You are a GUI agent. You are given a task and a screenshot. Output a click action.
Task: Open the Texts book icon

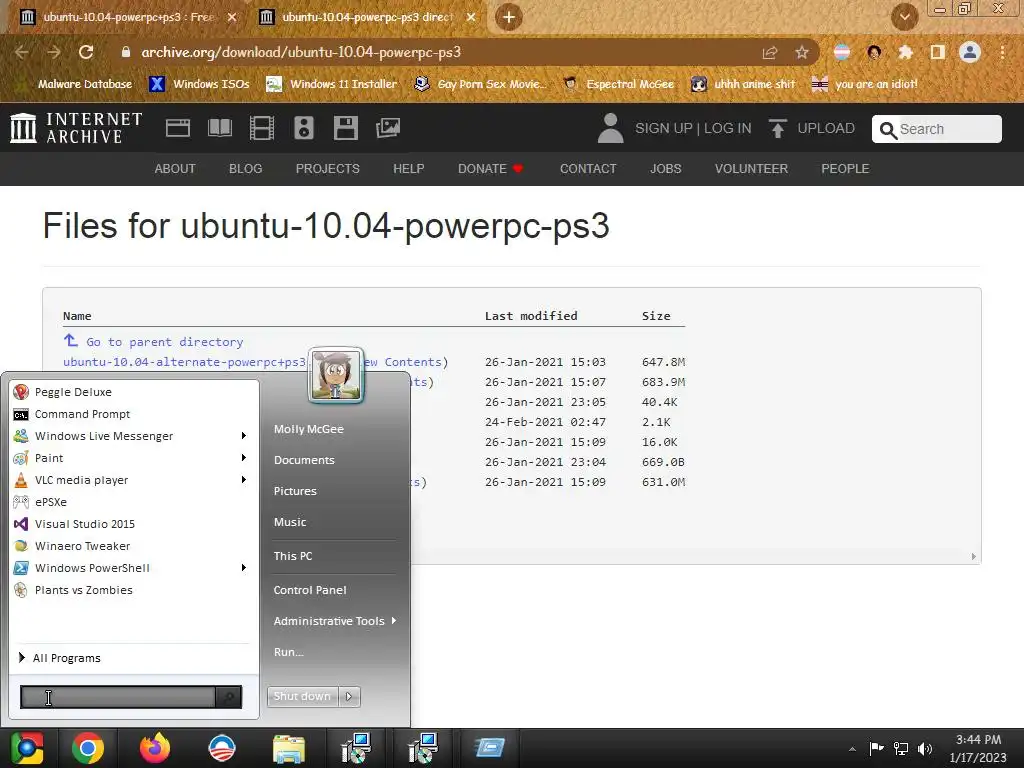pyautogui.click(x=219, y=128)
